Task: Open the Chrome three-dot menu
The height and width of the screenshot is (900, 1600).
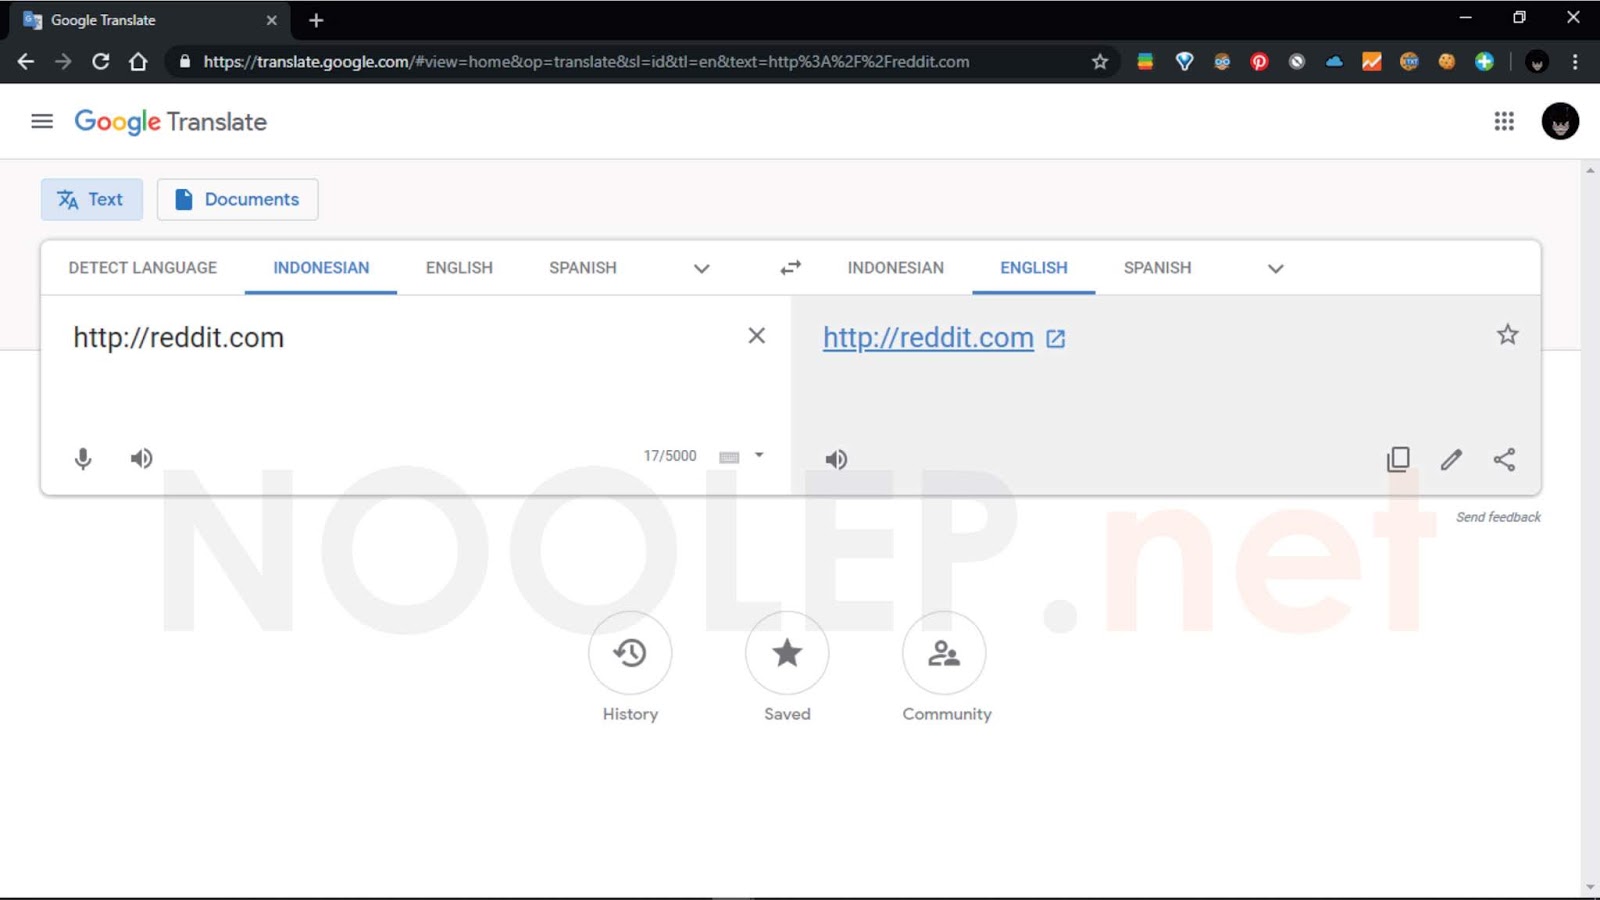Action: [x=1575, y=61]
